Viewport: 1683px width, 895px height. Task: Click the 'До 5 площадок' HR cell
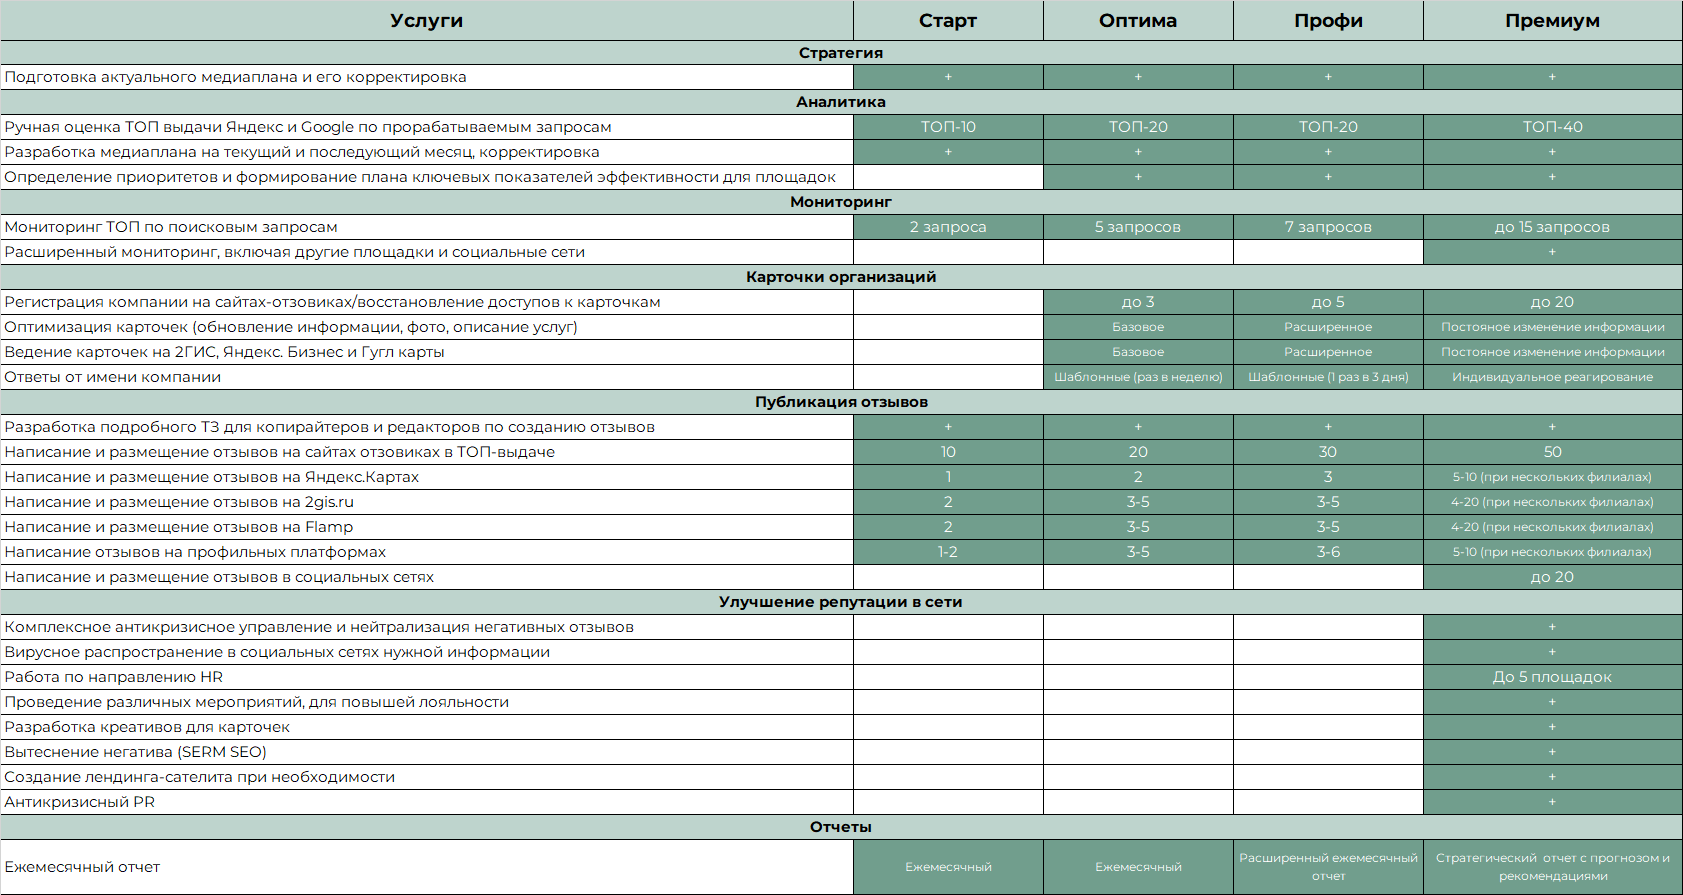coord(1551,677)
